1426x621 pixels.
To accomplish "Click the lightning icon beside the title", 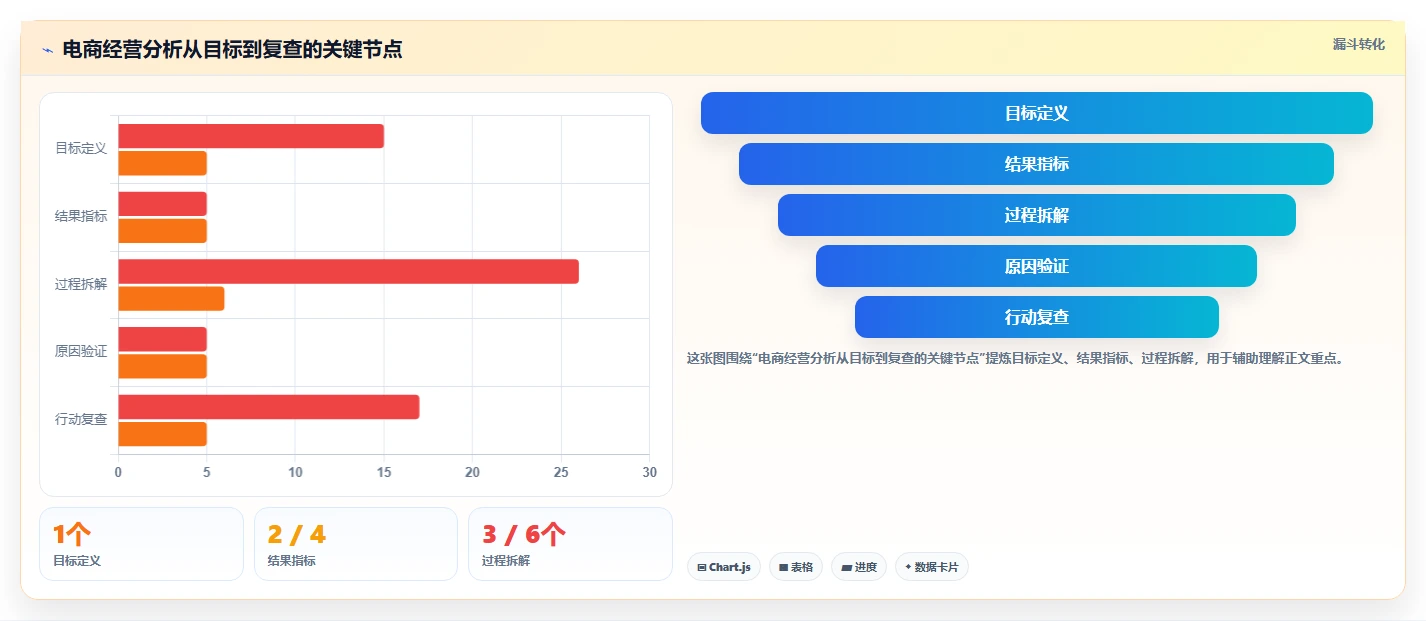I will [x=47, y=50].
